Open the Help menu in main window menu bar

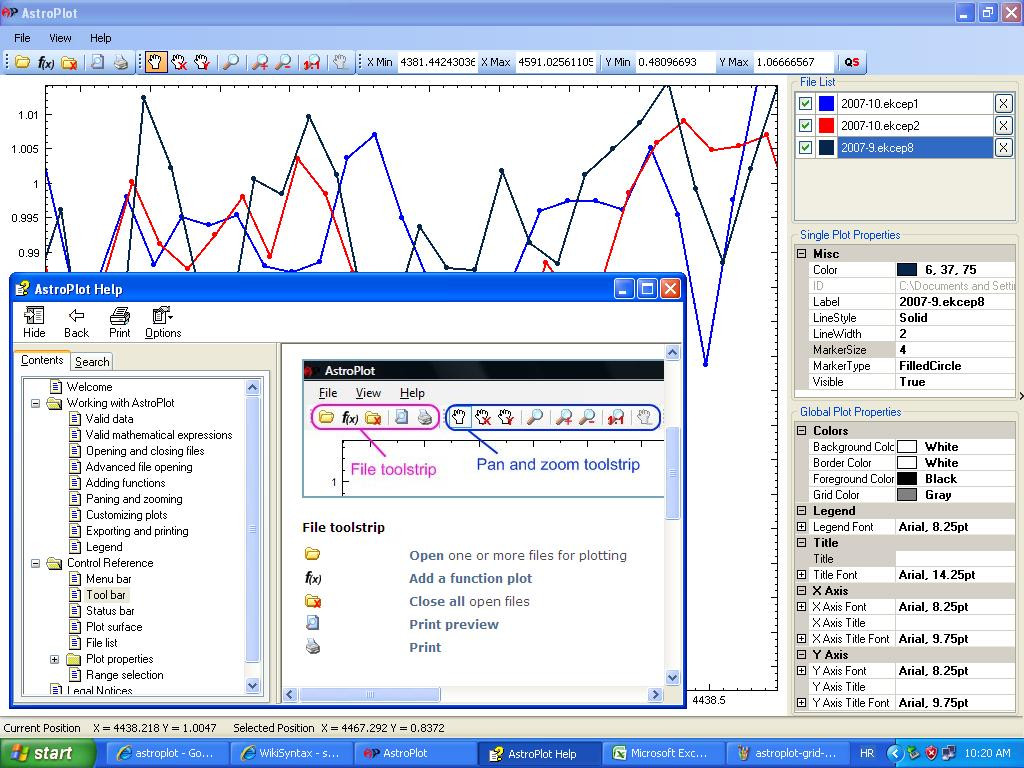[101, 38]
